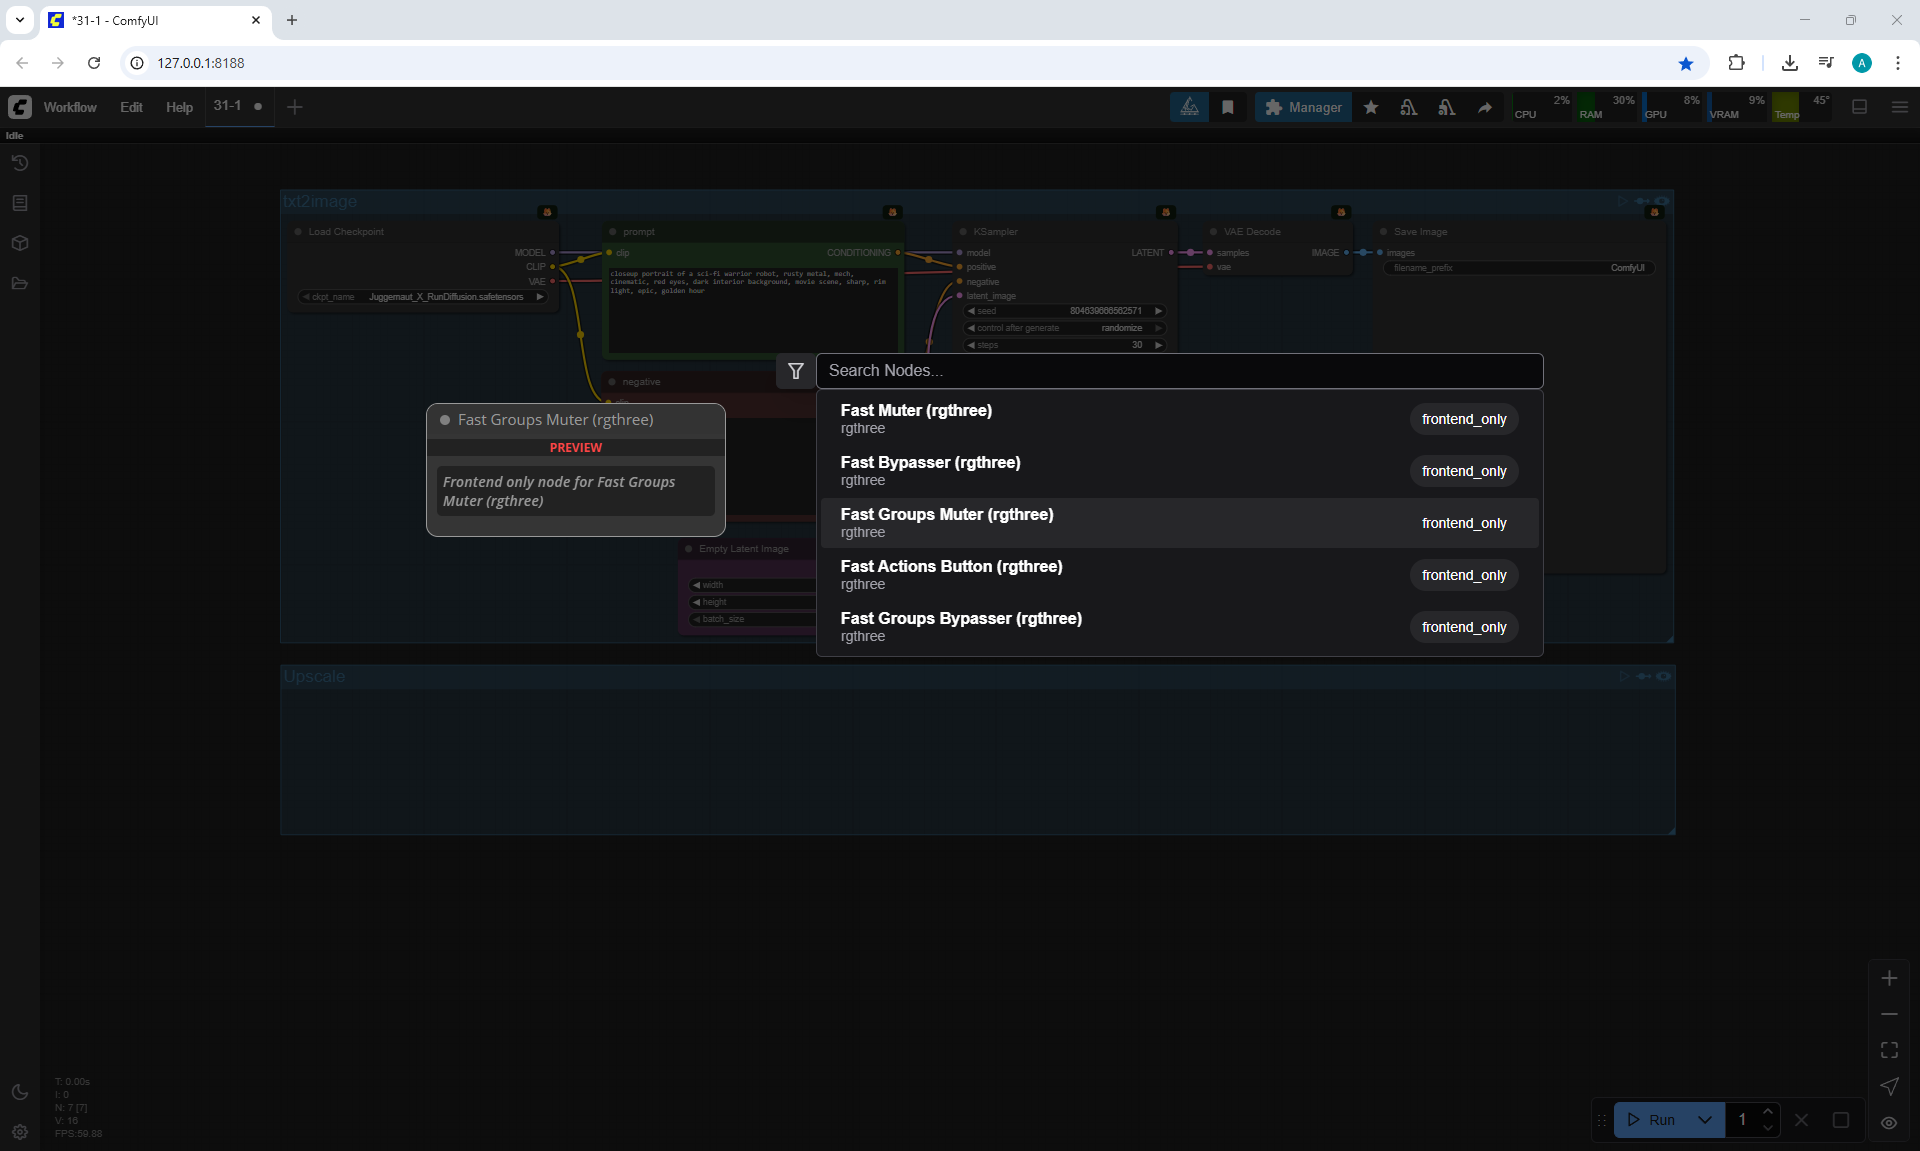1920x1151 pixels.
Task: Toggle the bottom panel icon
Action: pyautogui.click(x=1860, y=107)
